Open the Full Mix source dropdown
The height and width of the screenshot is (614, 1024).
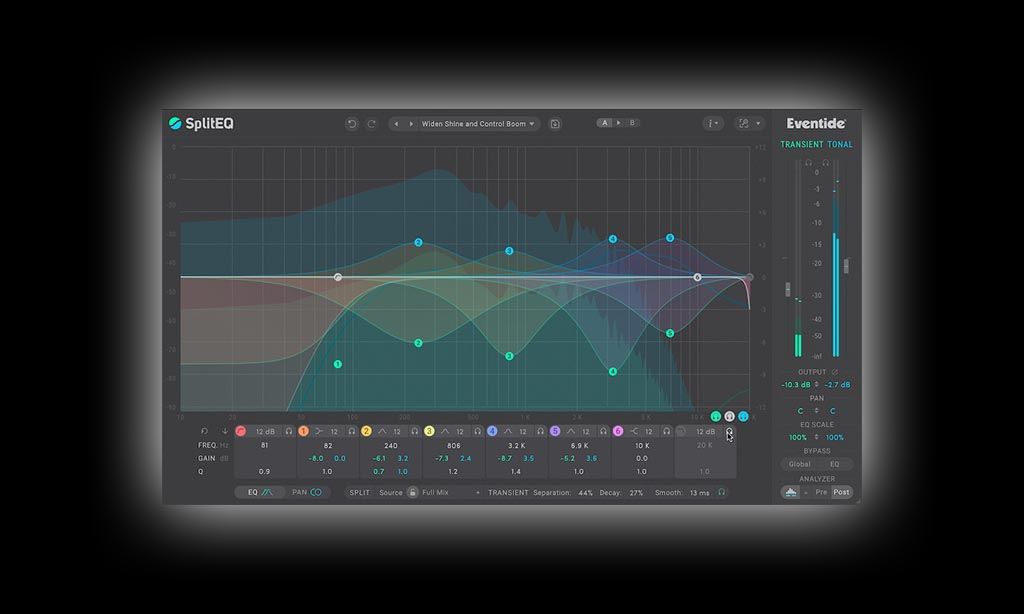tap(451, 493)
